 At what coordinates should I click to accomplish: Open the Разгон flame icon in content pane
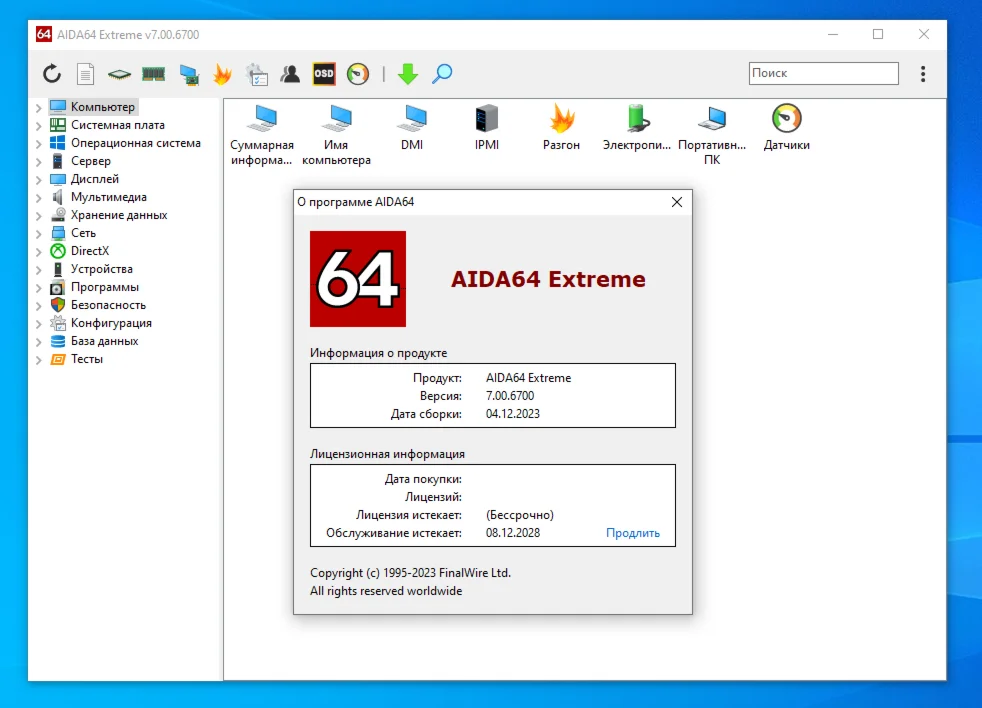pos(562,119)
